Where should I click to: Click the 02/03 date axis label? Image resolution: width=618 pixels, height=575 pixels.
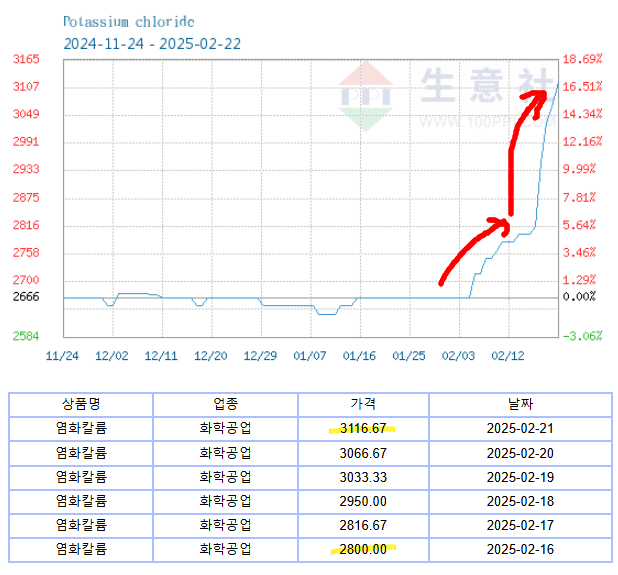pyautogui.click(x=458, y=356)
